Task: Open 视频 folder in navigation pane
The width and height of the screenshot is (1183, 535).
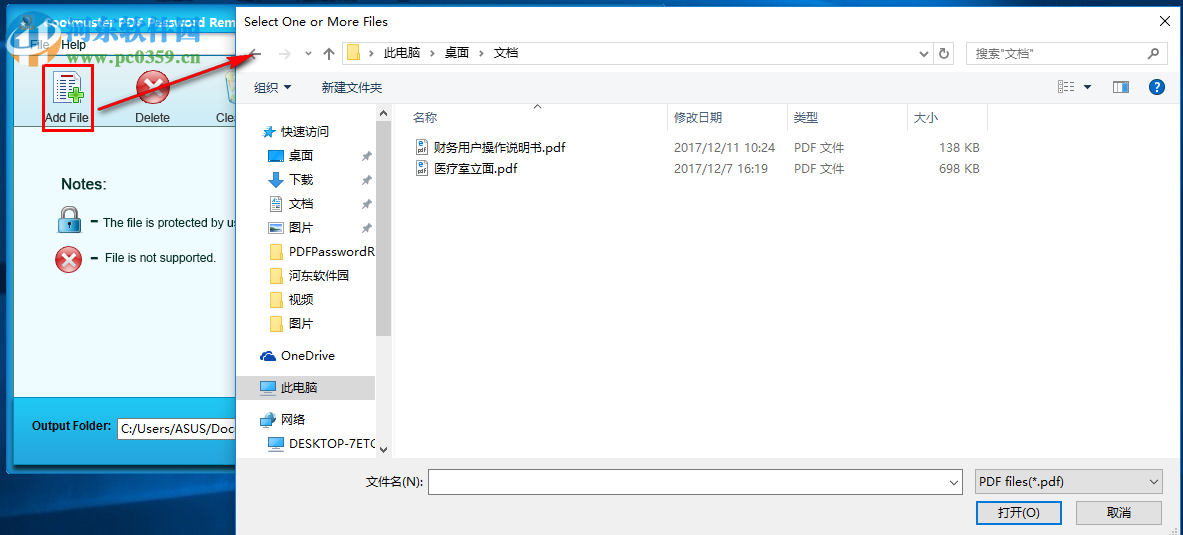Action: click(x=300, y=300)
